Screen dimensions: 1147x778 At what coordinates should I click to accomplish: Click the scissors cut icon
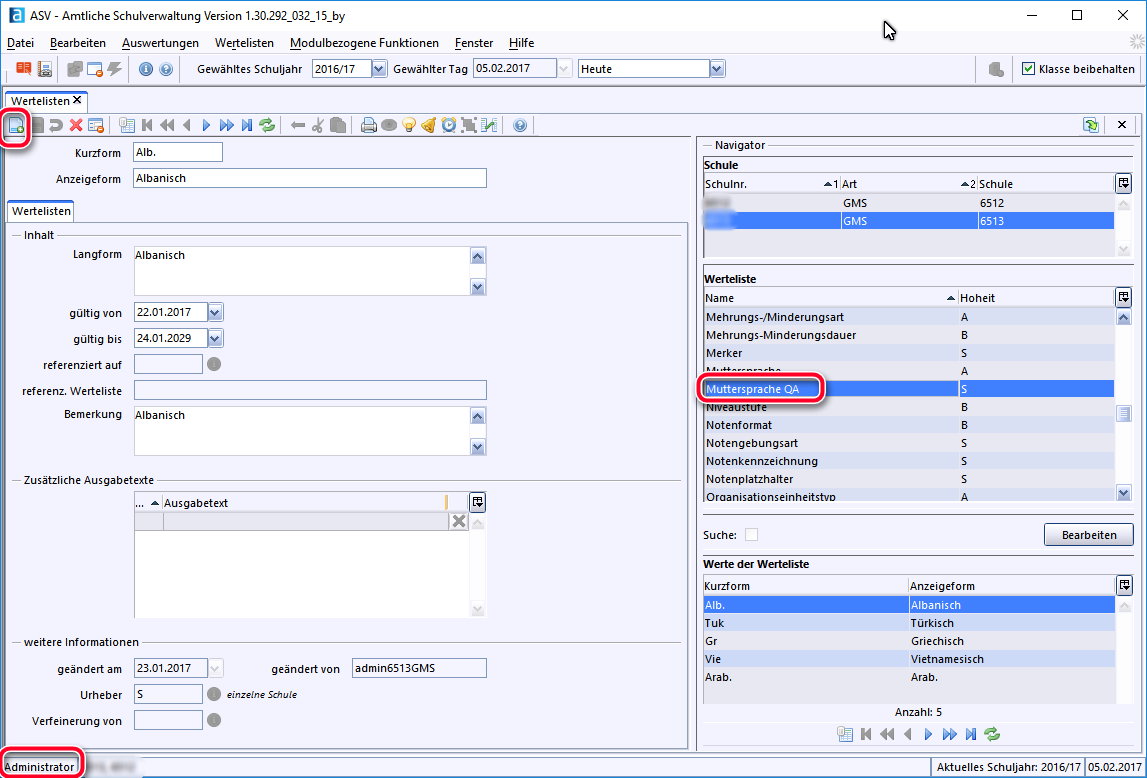(x=317, y=126)
